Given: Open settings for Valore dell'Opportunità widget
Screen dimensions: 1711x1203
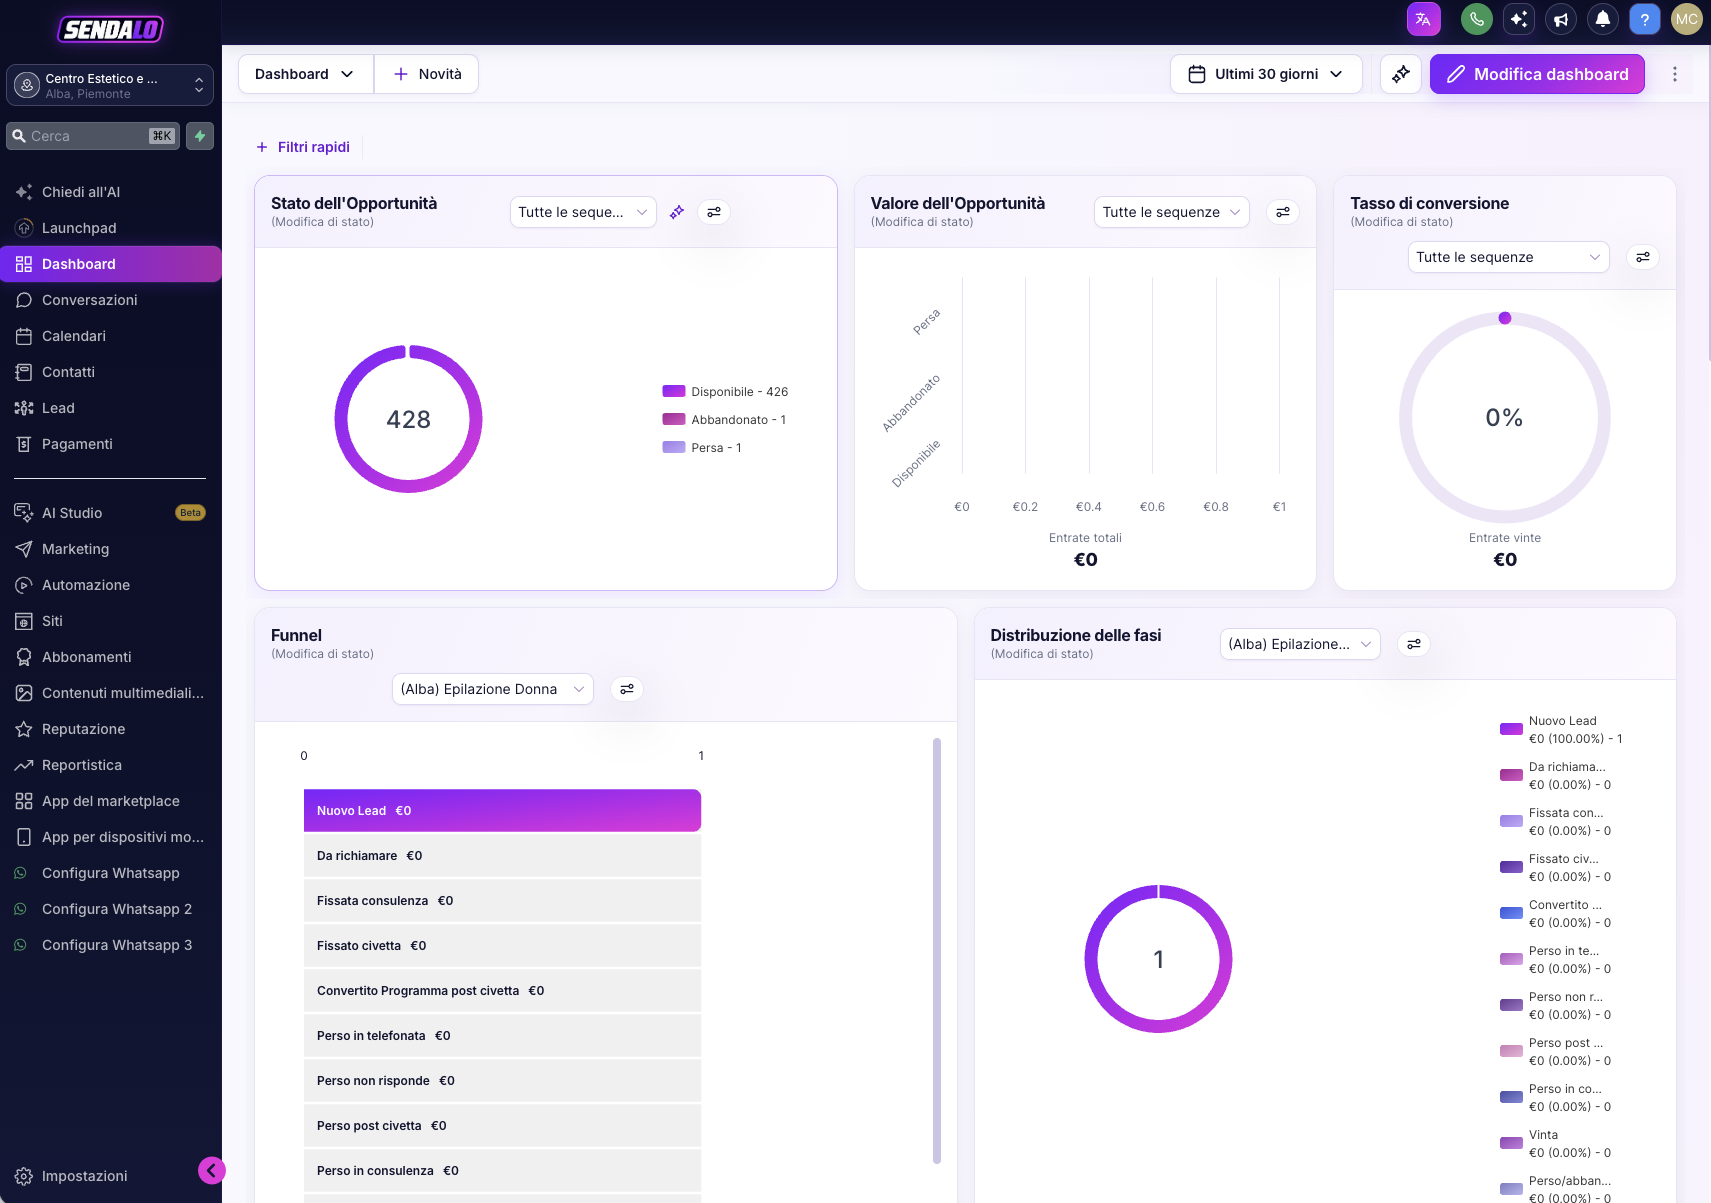Looking at the screenshot, I should (x=1283, y=212).
